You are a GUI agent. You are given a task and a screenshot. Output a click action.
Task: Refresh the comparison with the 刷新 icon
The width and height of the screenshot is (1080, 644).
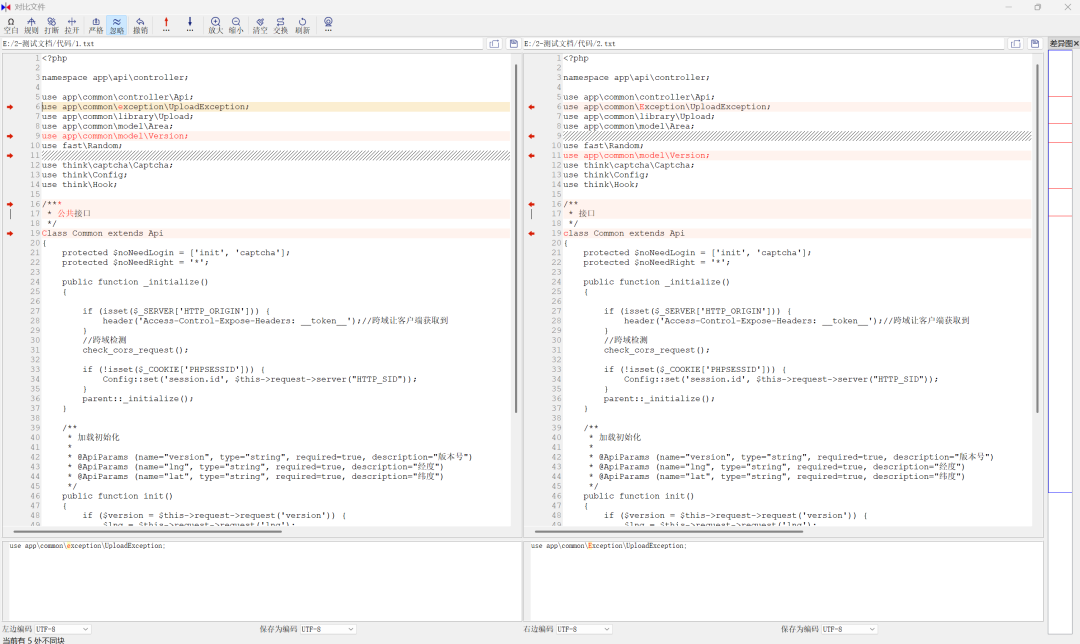pos(302,24)
